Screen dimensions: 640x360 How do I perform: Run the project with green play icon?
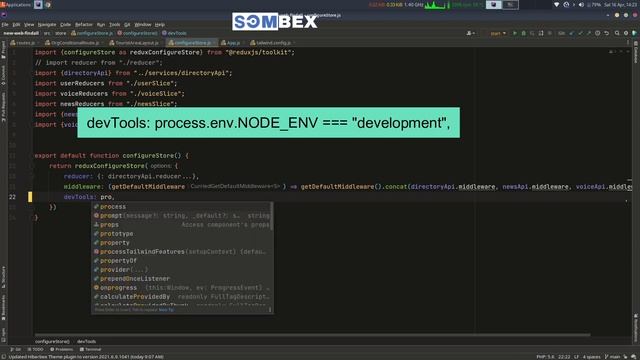pyautogui.click(x=515, y=33)
